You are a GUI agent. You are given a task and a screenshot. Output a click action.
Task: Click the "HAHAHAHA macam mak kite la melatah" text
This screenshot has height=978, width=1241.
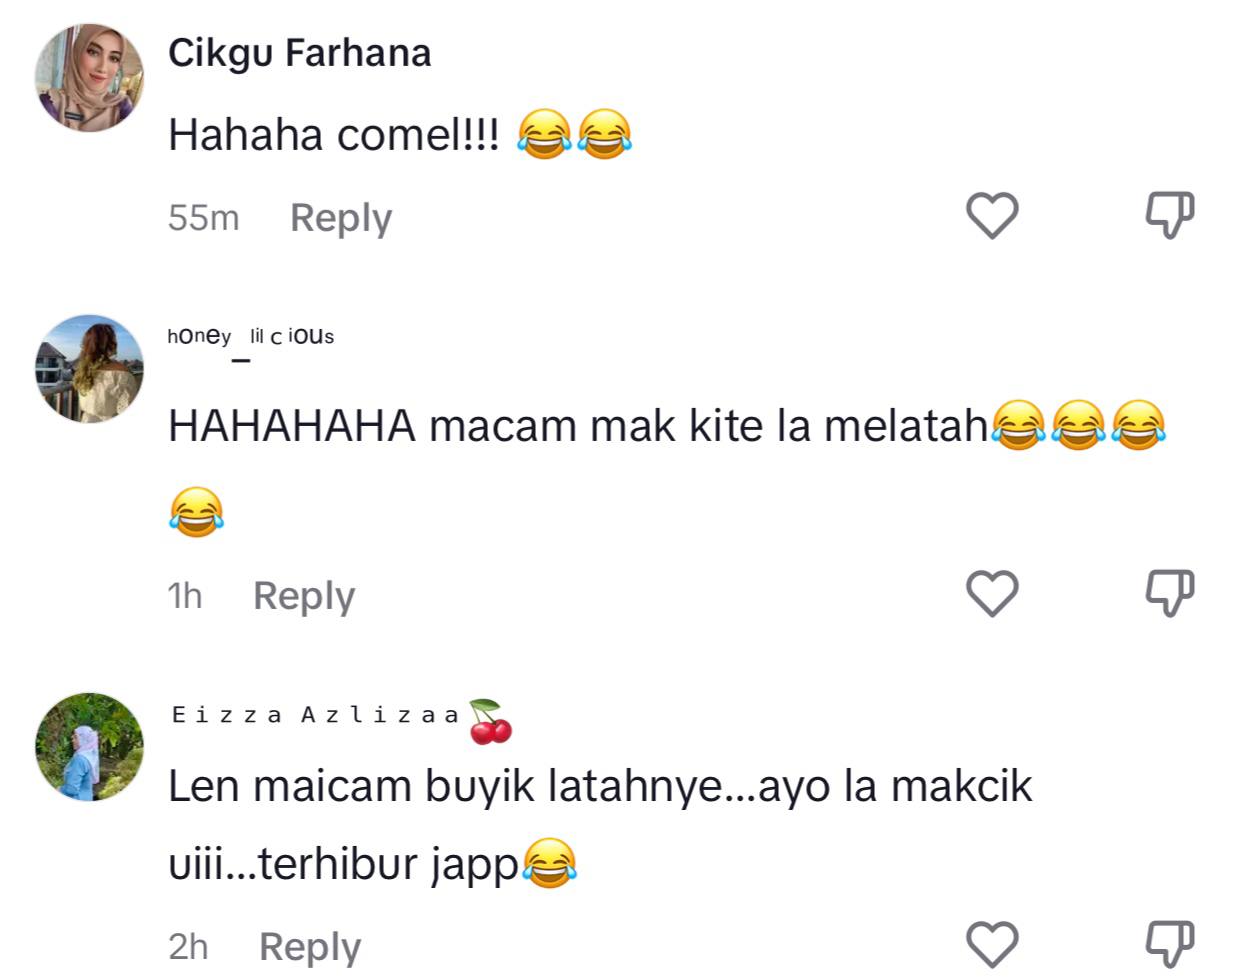point(577,427)
